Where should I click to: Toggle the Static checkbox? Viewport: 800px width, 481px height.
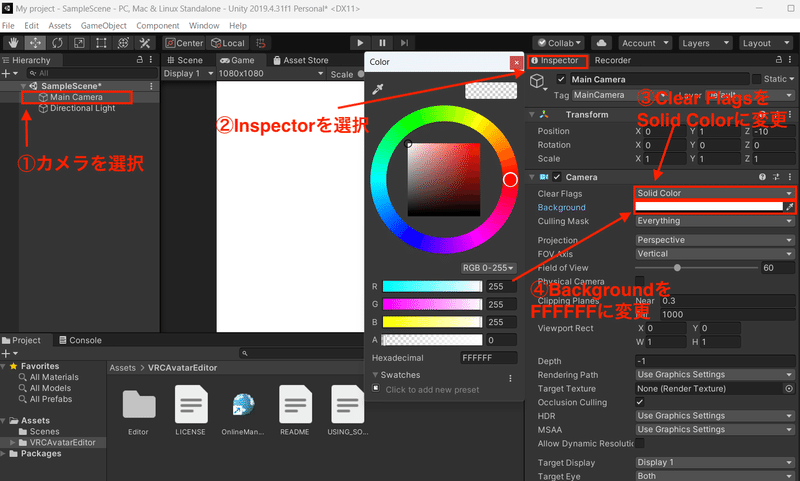(757, 79)
